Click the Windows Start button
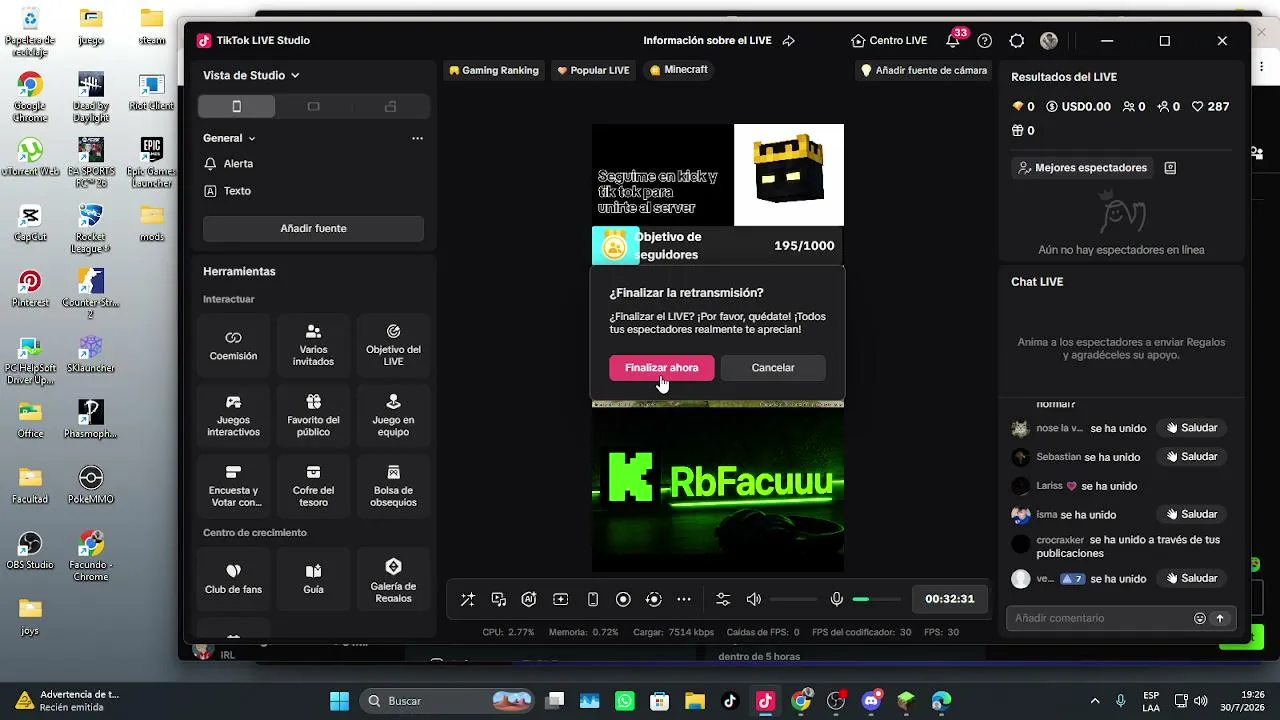1280x720 pixels. (x=339, y=700)
